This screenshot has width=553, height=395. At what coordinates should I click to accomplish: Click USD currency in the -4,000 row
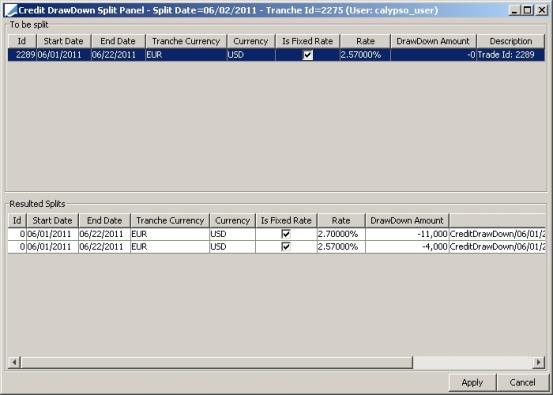232,247
